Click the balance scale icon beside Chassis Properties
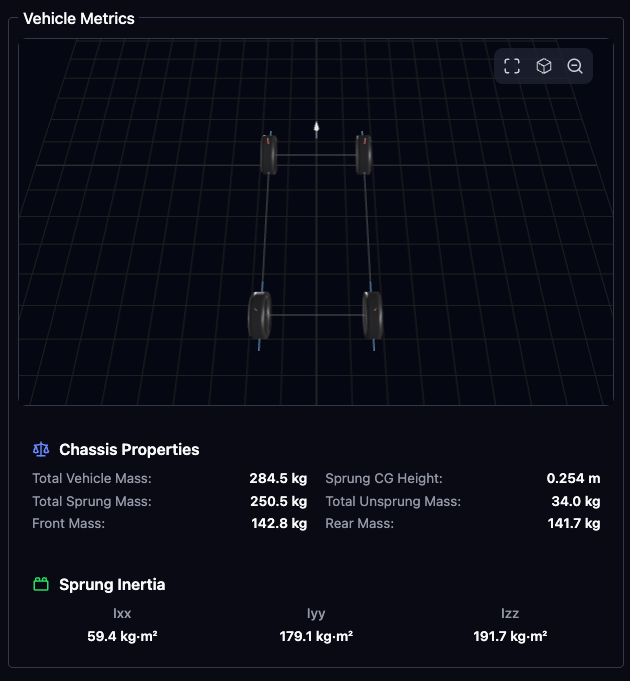The width and height of the screenshot is (630, 681). click(x=41, y=450)
